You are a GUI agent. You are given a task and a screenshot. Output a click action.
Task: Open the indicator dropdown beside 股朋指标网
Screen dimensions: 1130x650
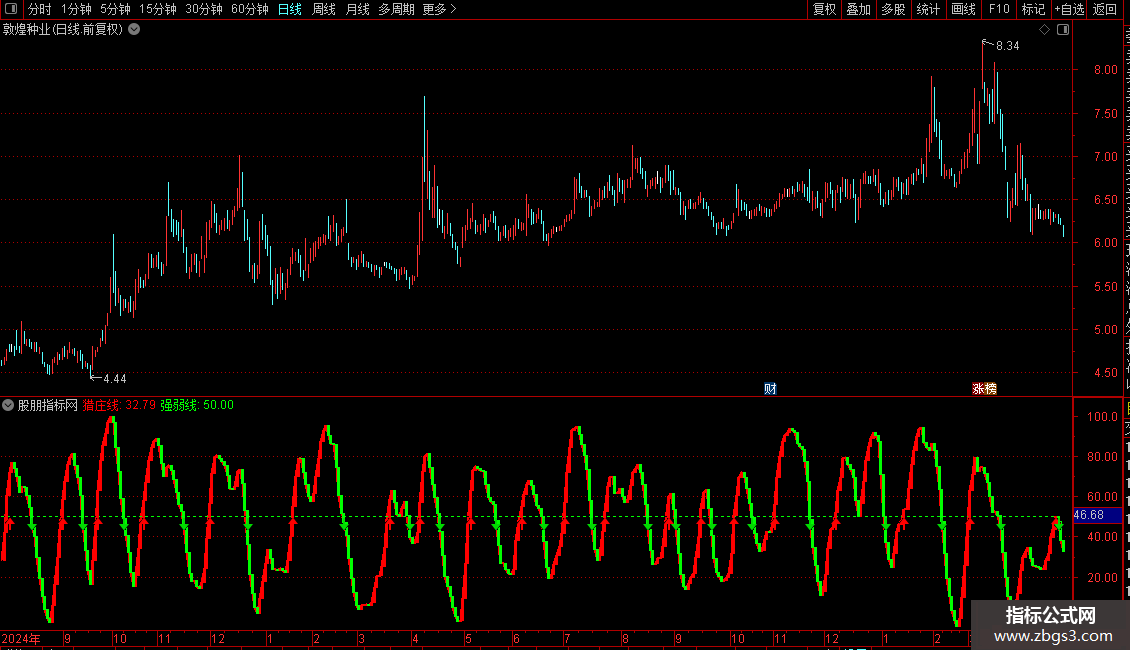click(x=8, y=405)
